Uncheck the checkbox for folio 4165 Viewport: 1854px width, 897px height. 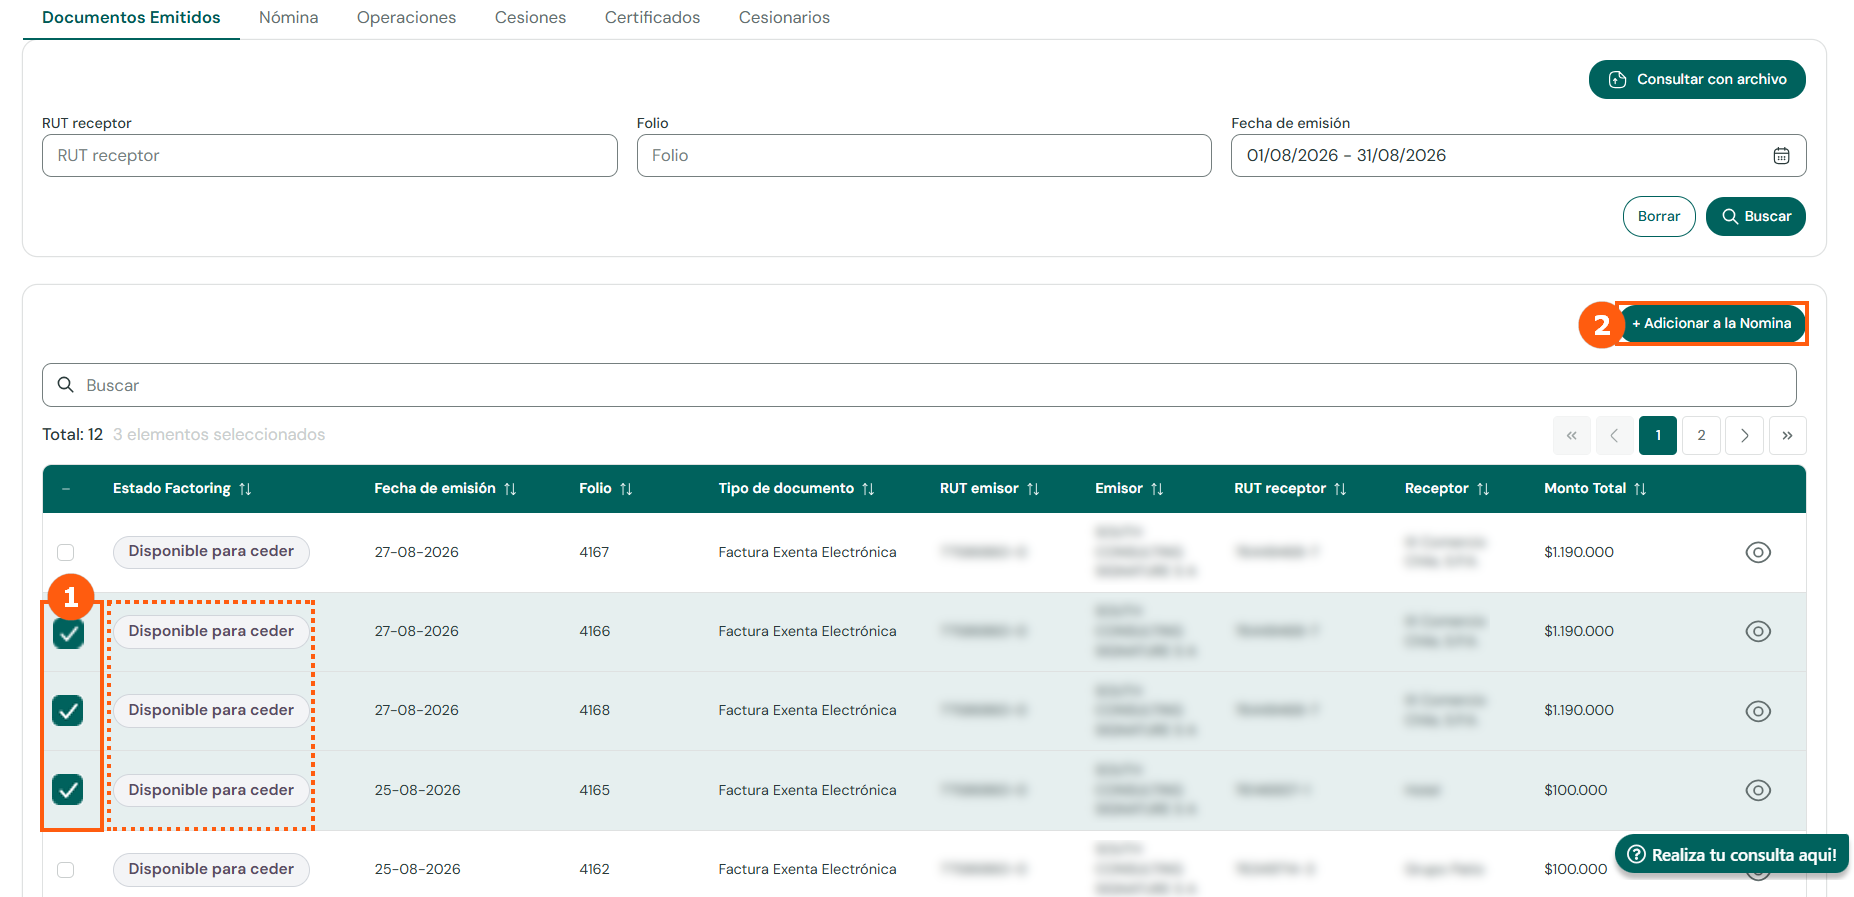pos(68,790)
